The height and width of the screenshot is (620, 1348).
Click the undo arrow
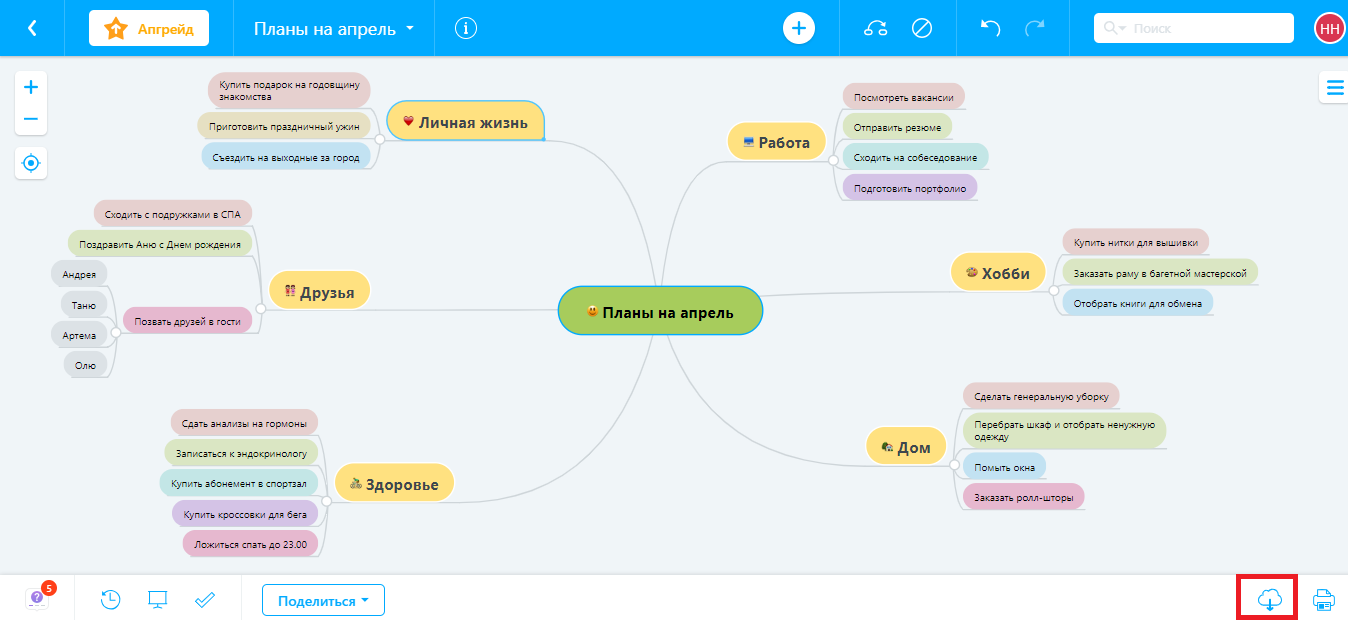click(990, 28)
